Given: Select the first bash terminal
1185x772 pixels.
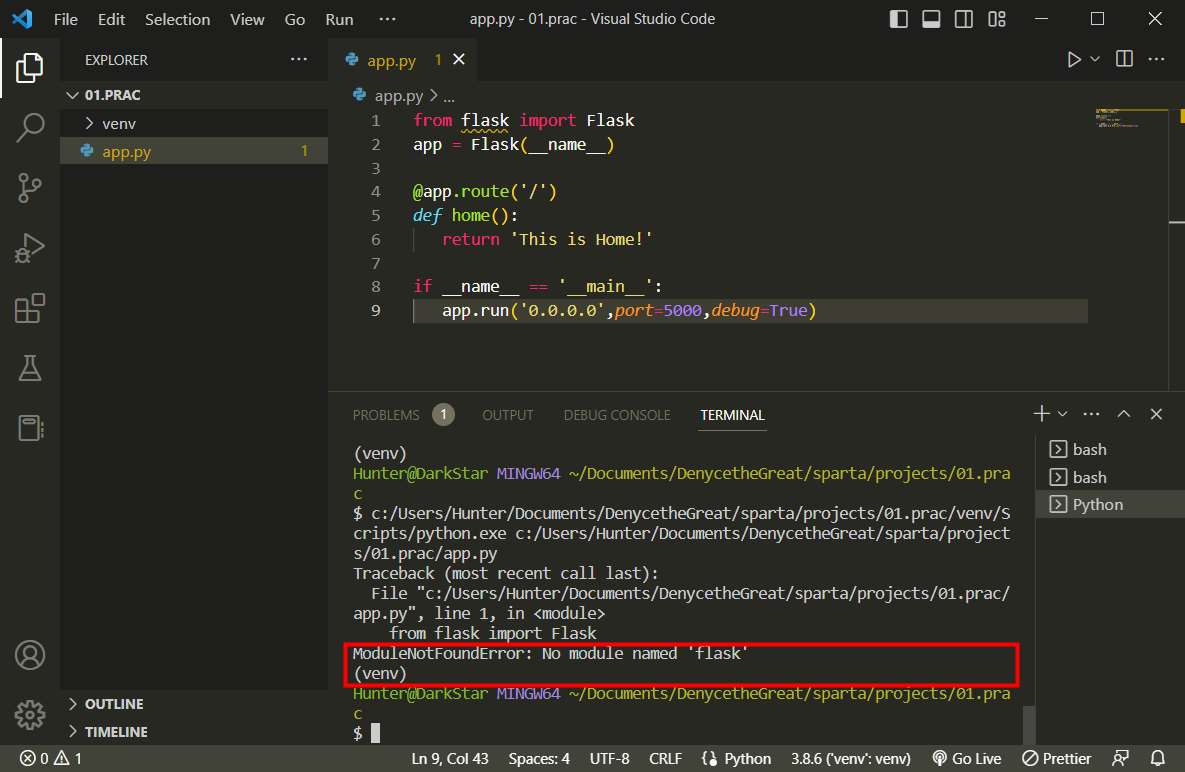Looking at the screenshot, I should click(1109, 449).
